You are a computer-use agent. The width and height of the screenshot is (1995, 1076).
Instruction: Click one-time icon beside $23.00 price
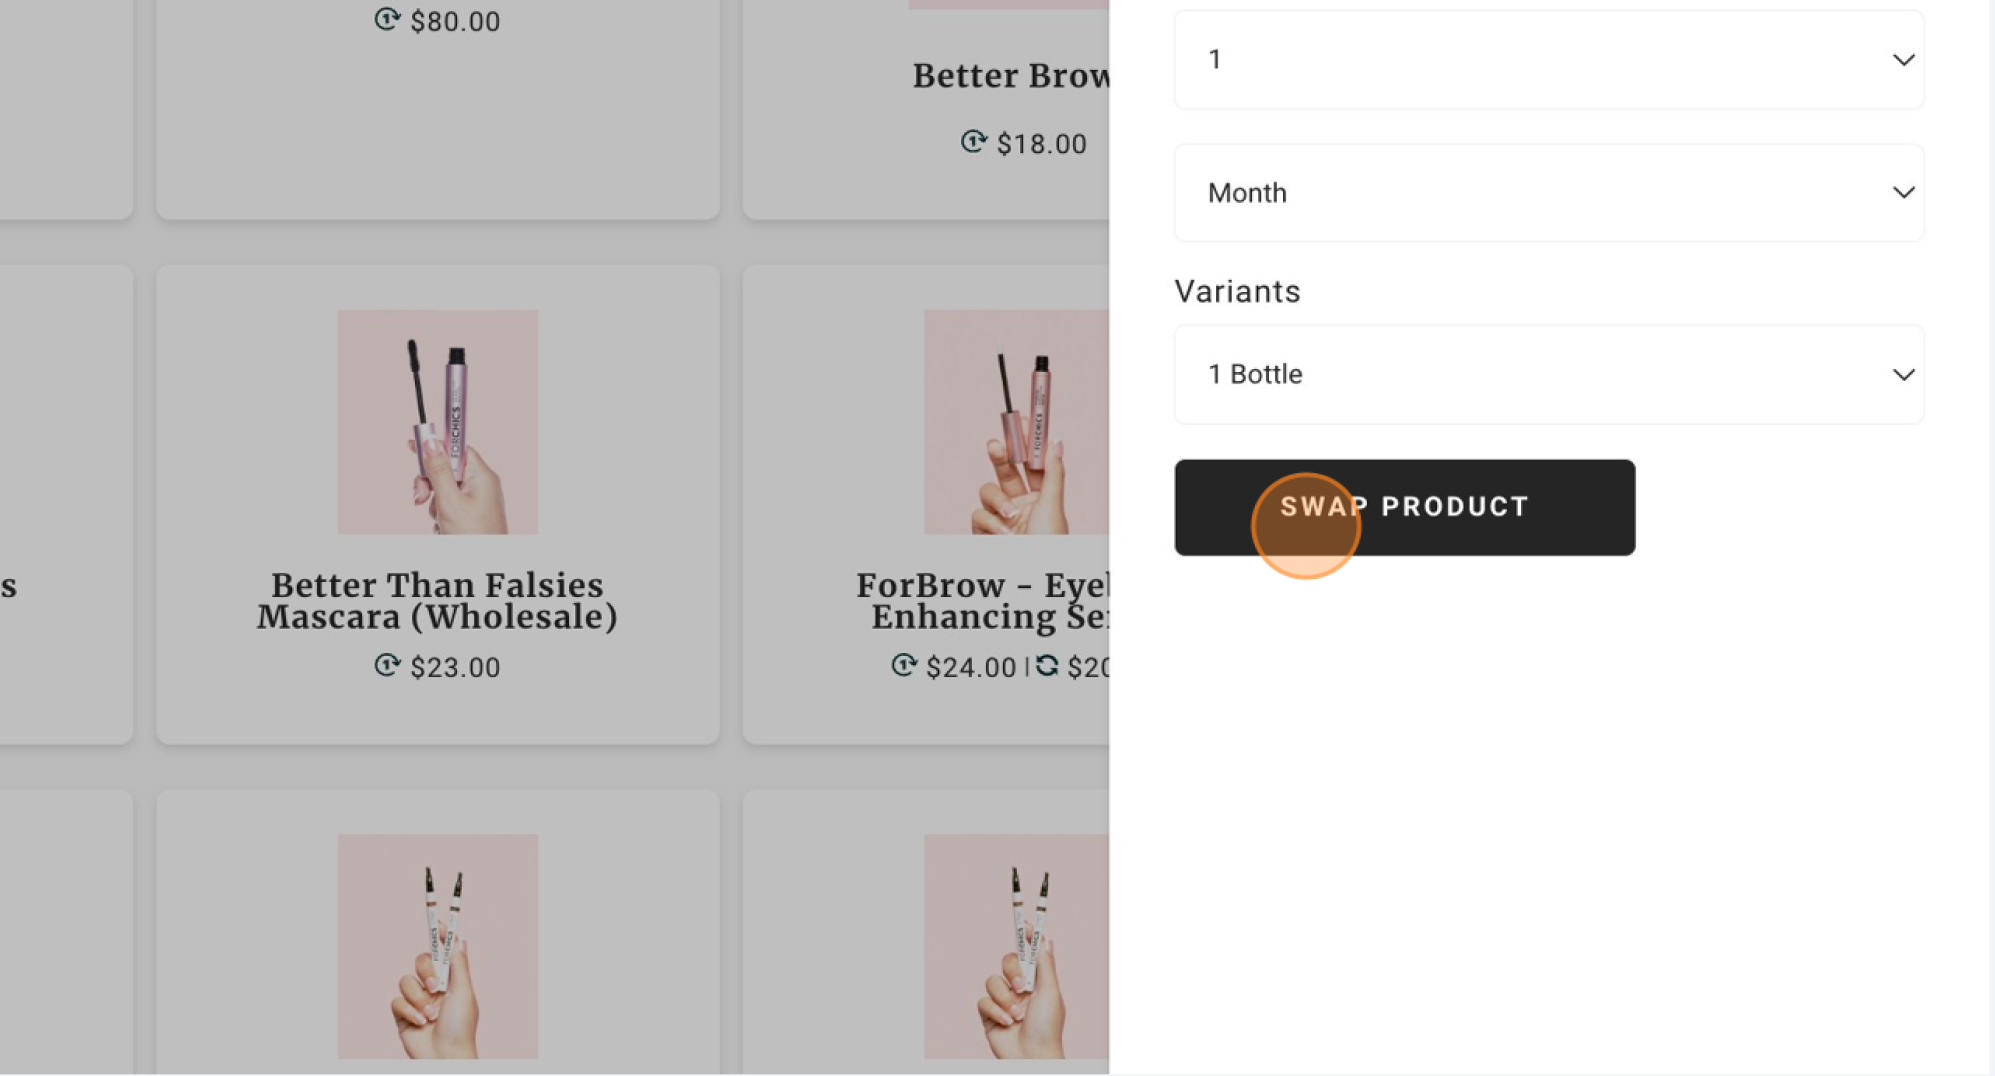(x=387, y=665)
